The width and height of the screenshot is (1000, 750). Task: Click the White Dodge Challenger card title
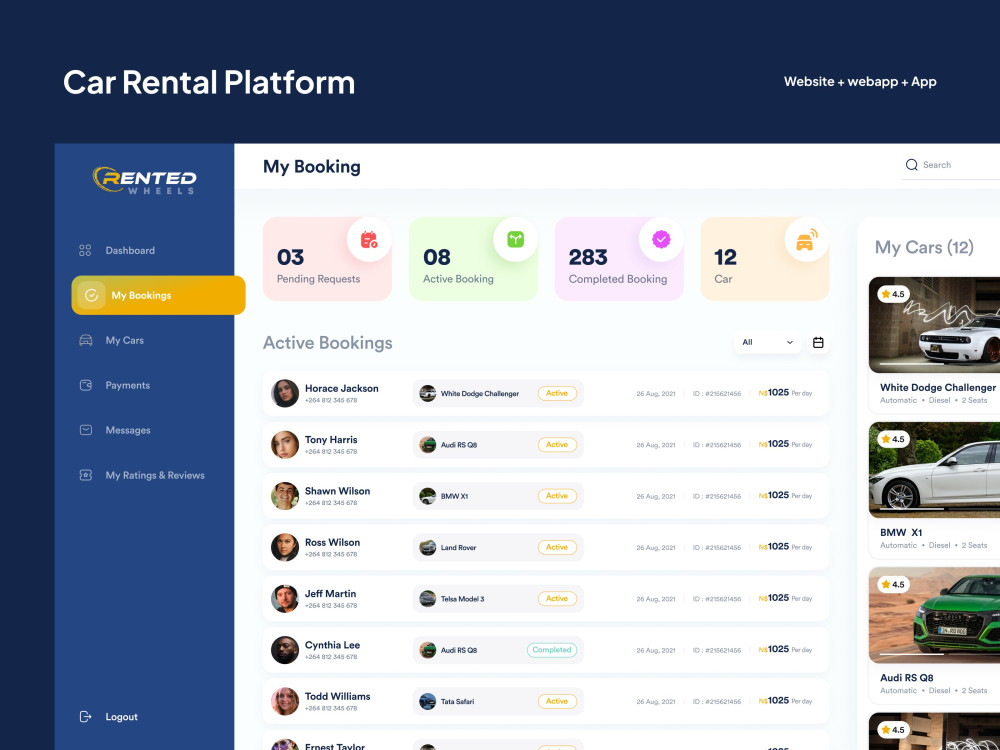(x=938, y=388)
